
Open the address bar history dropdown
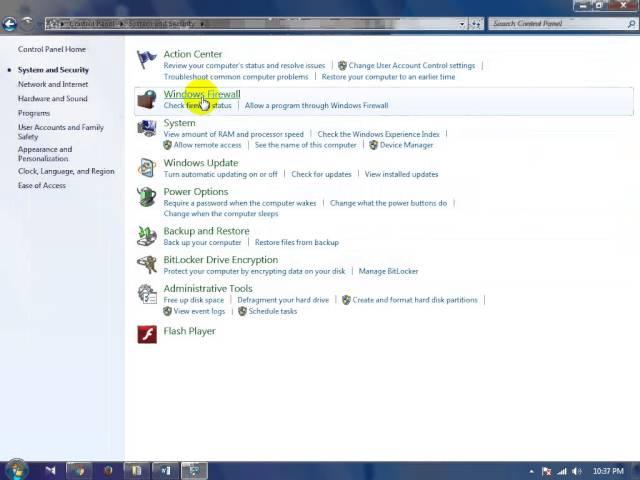(462, 24)
